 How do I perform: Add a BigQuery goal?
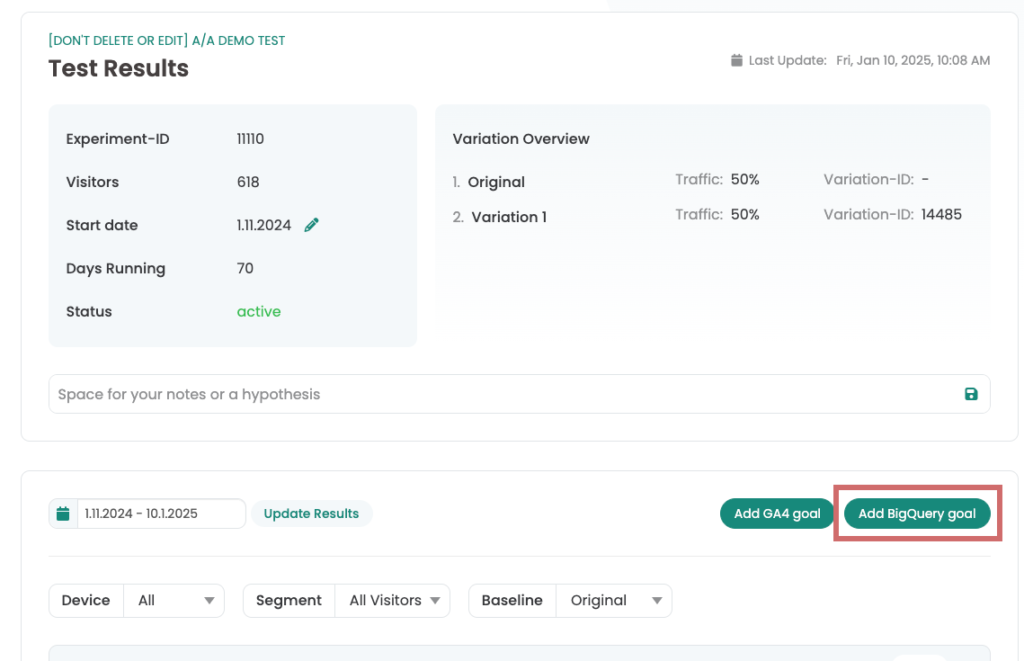tap(917, 513)
